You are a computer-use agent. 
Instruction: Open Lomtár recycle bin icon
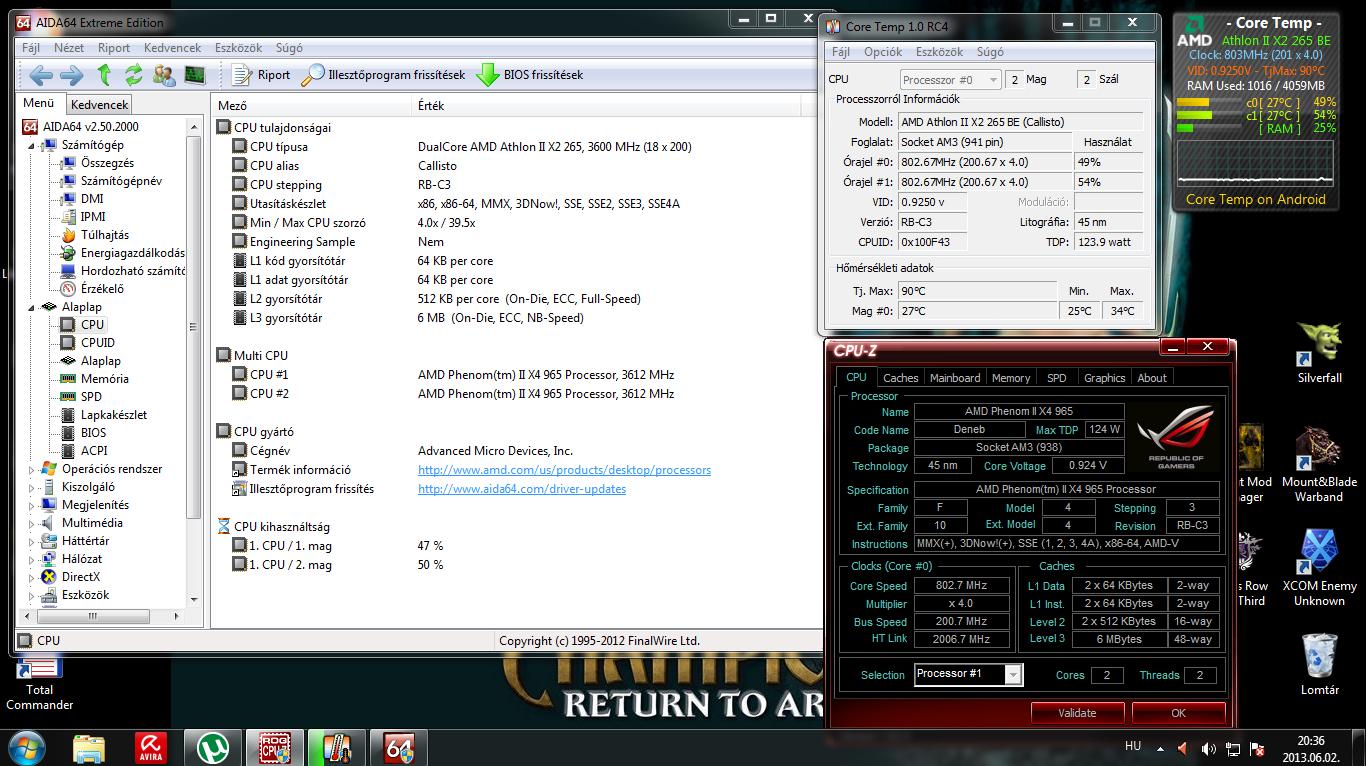(1319, 664)
